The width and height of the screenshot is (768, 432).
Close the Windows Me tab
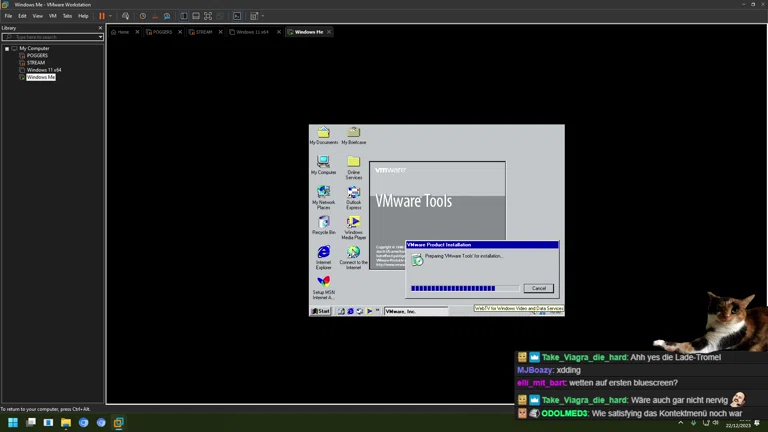[x=329, y=32]
